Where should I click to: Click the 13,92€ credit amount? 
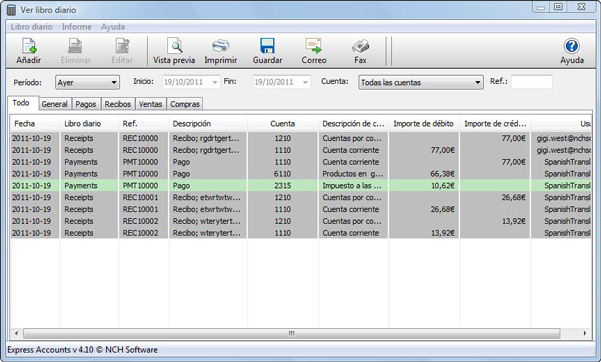pyautogui.click(x=513, y=221)
